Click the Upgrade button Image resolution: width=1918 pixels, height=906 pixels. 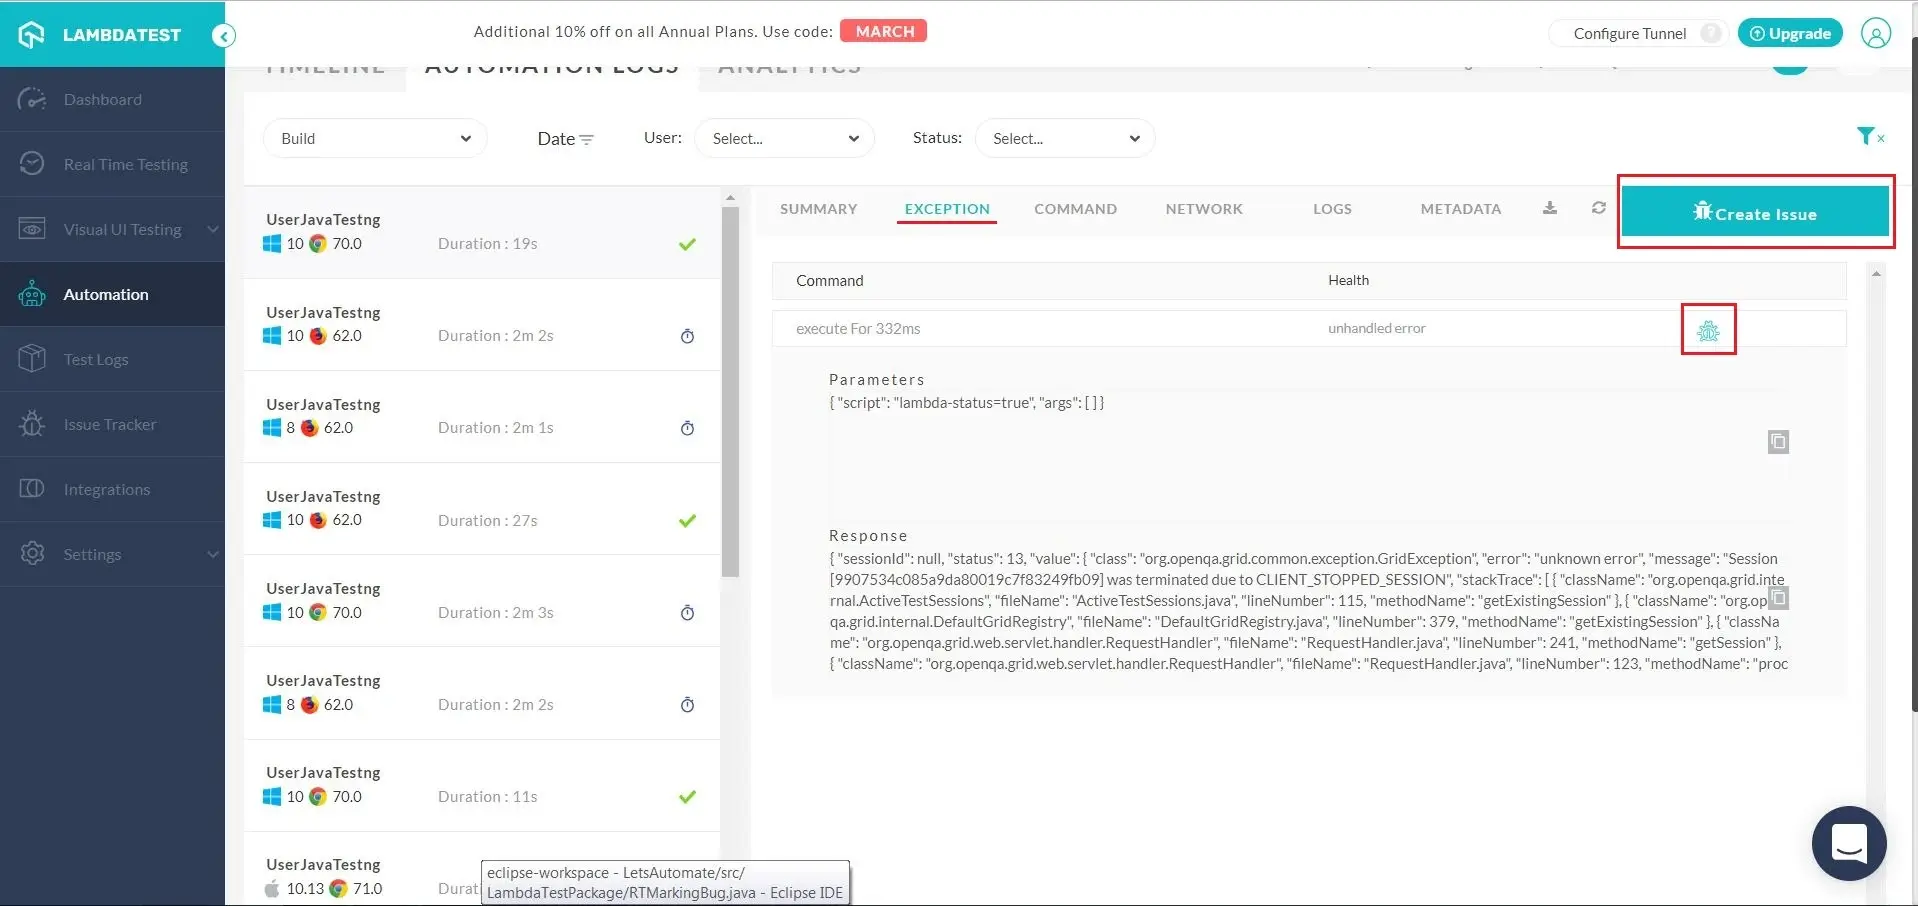coord(1789,33)
